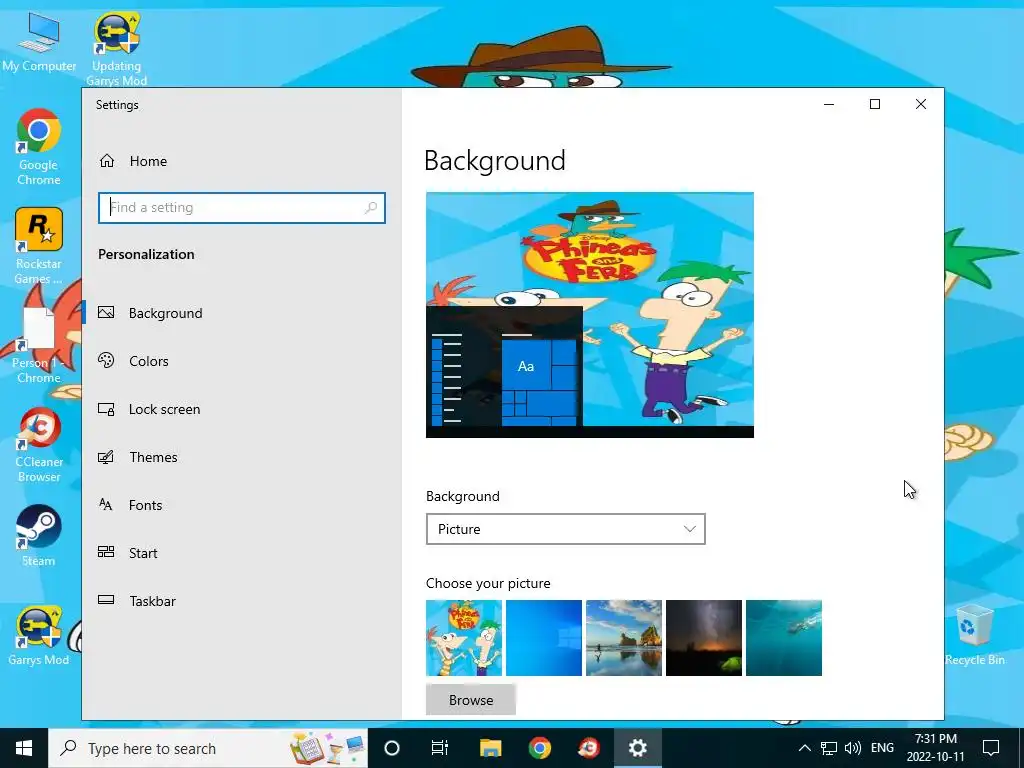Open Start personalization settings
The width and height of the screenshot is (1024, 768).
pos(242,553)
